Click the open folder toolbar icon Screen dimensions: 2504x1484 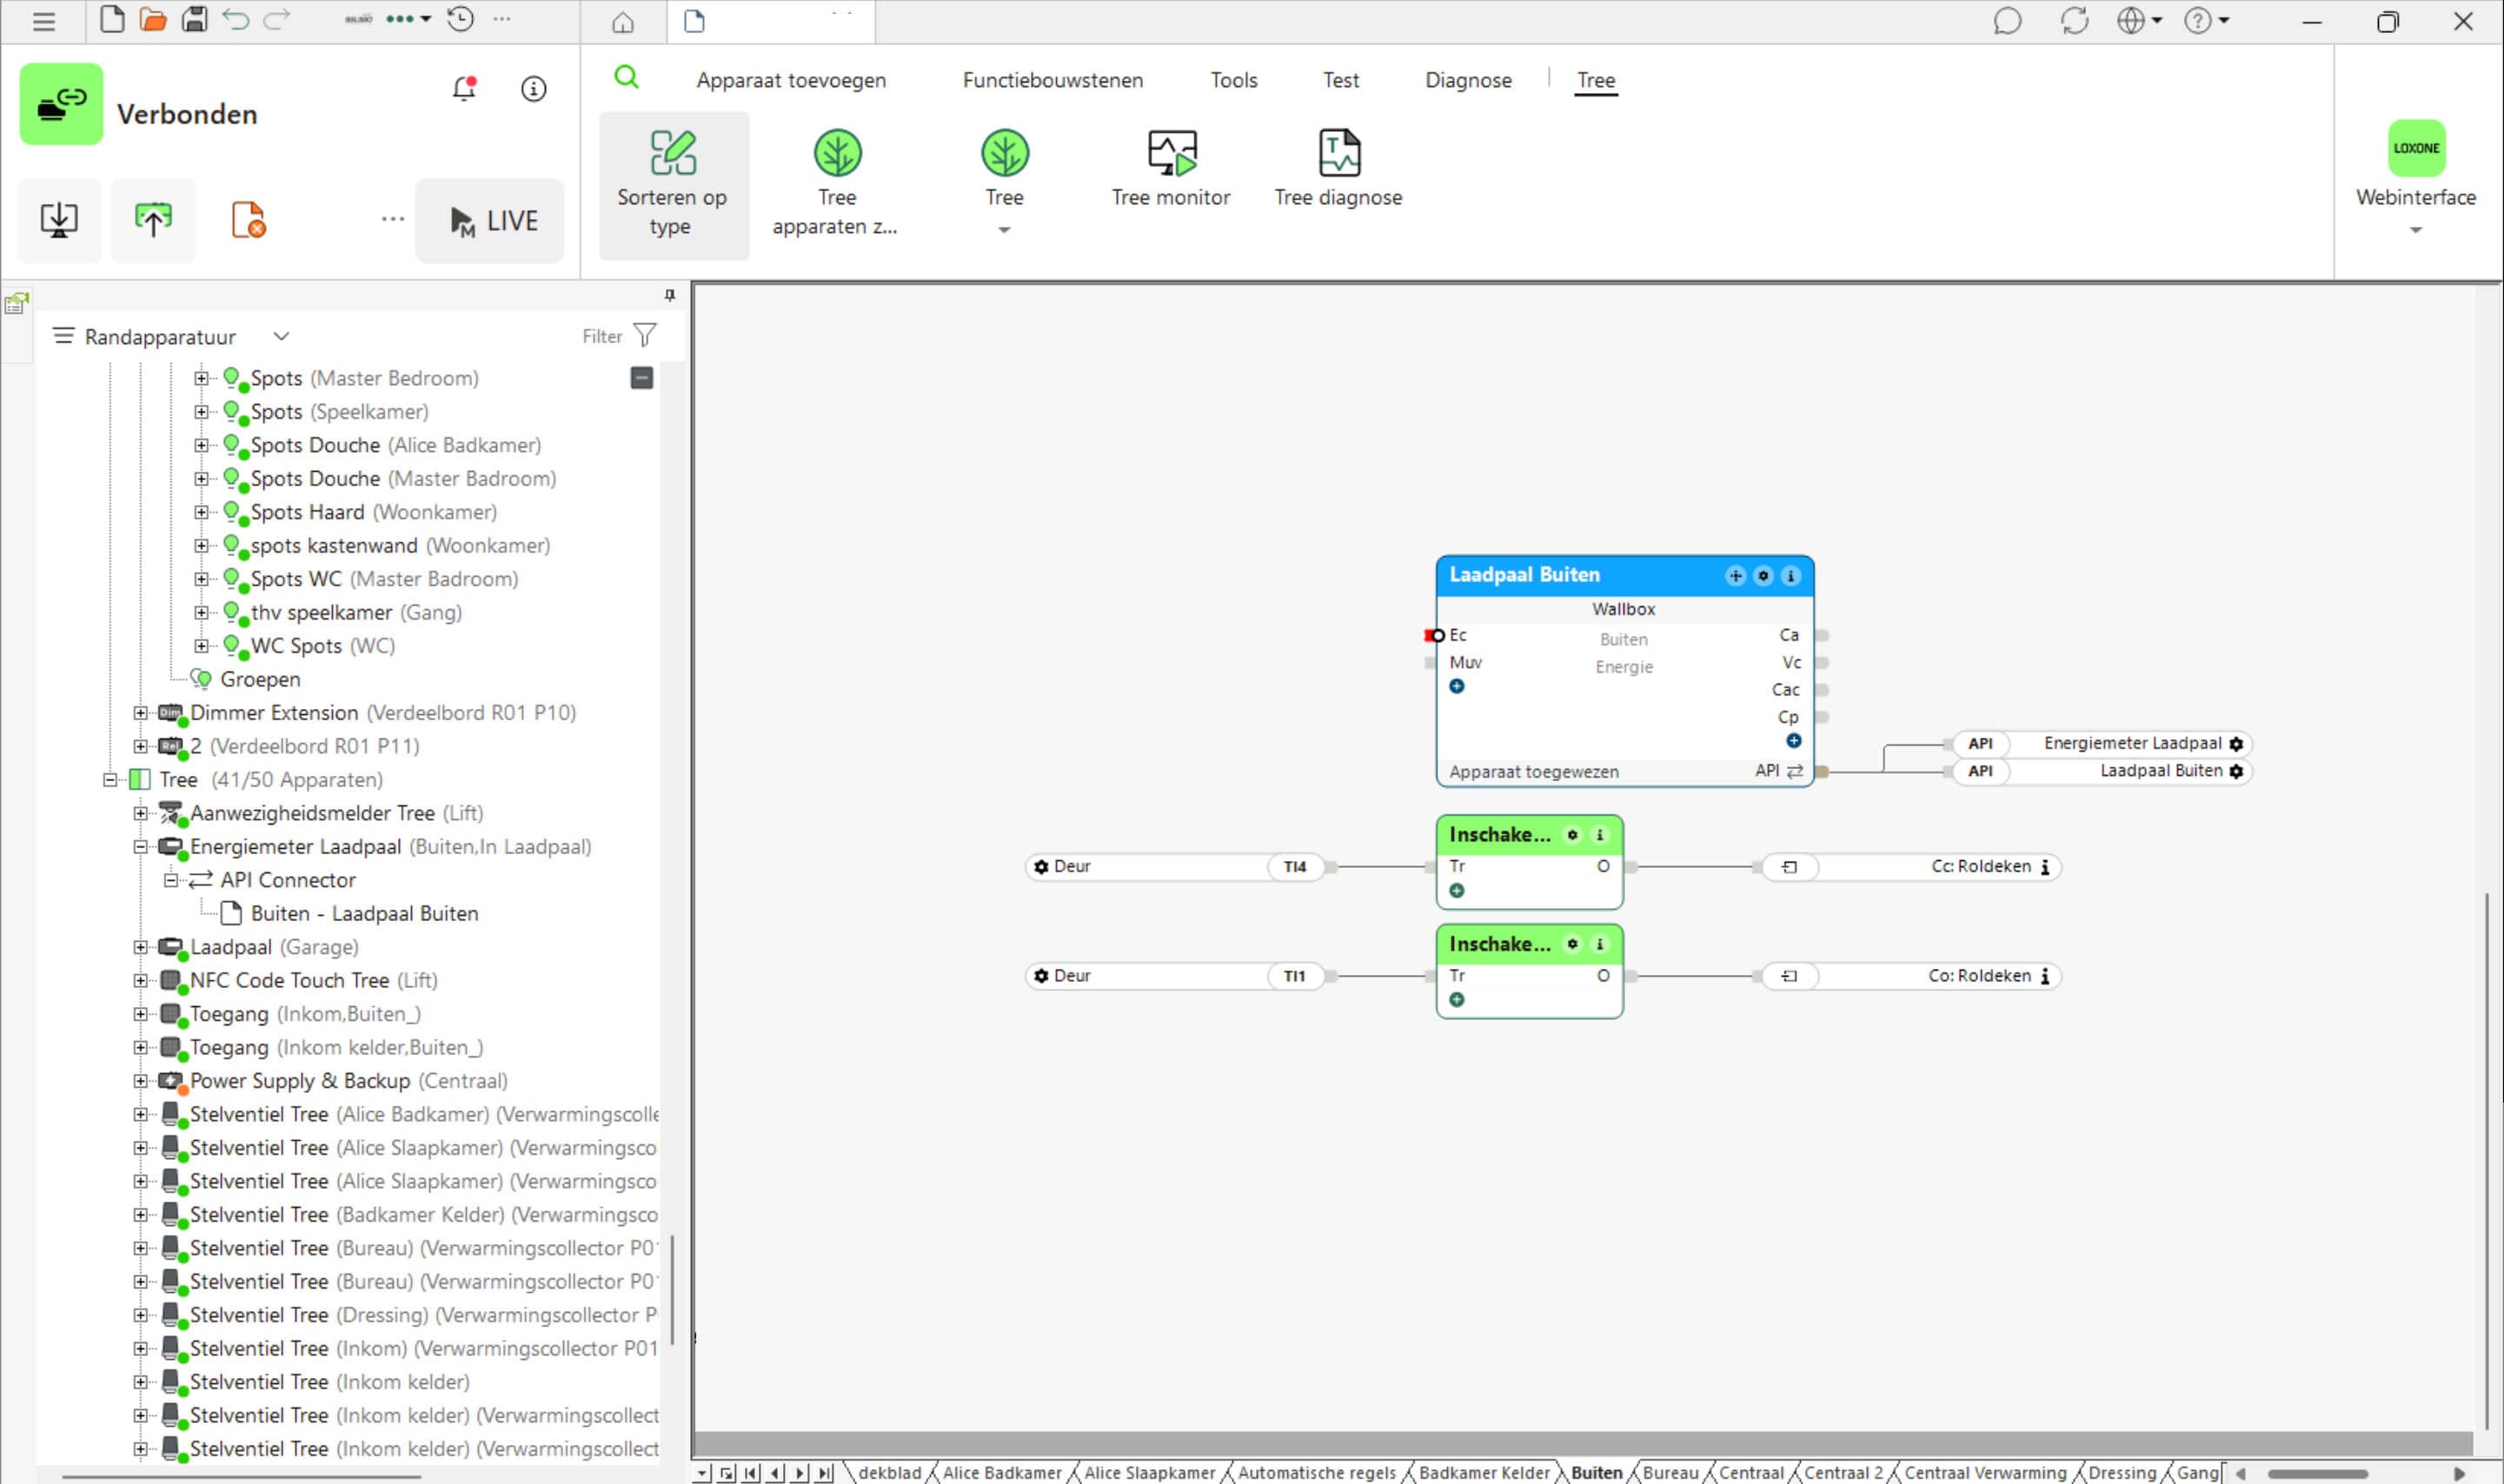pyautogui.click(x=153, y=19)
